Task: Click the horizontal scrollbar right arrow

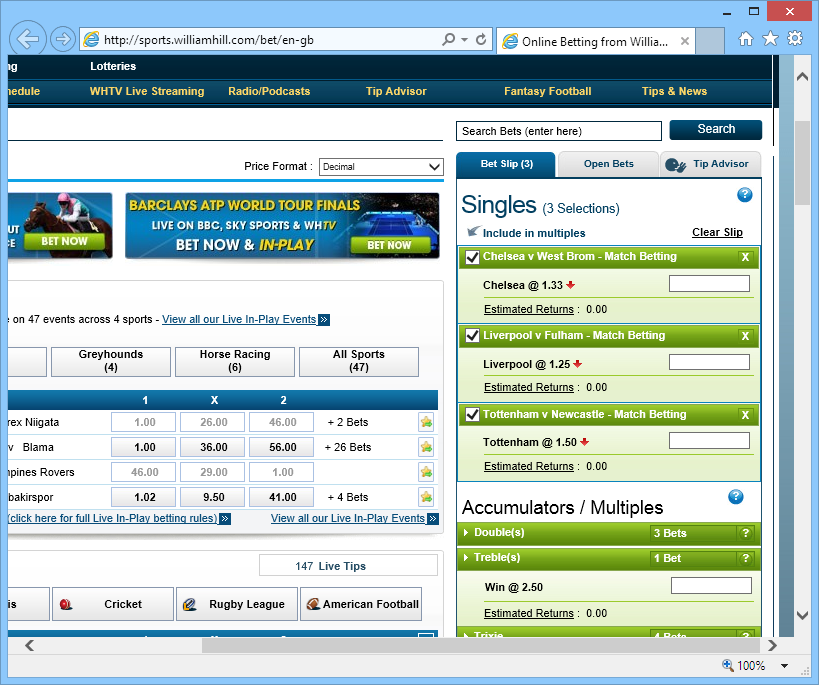Action: click(772, 646)
